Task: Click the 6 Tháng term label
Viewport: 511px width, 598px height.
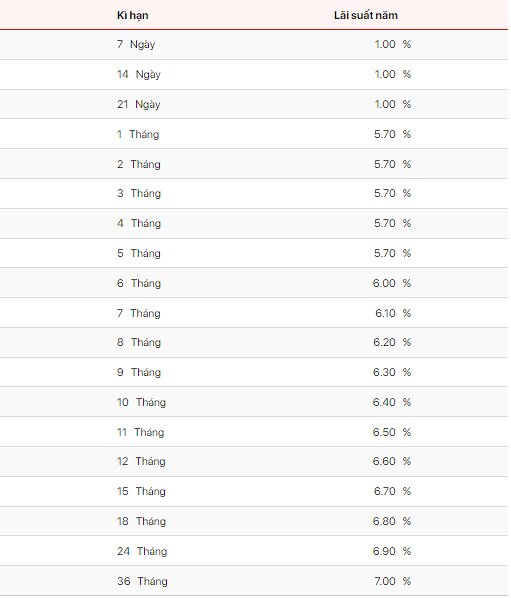Action: pyautogui.click(x=139, y=283)
